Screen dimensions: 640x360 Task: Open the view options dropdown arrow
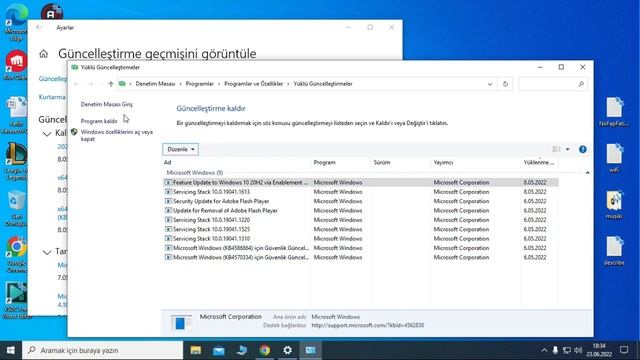tap(567, 149)
